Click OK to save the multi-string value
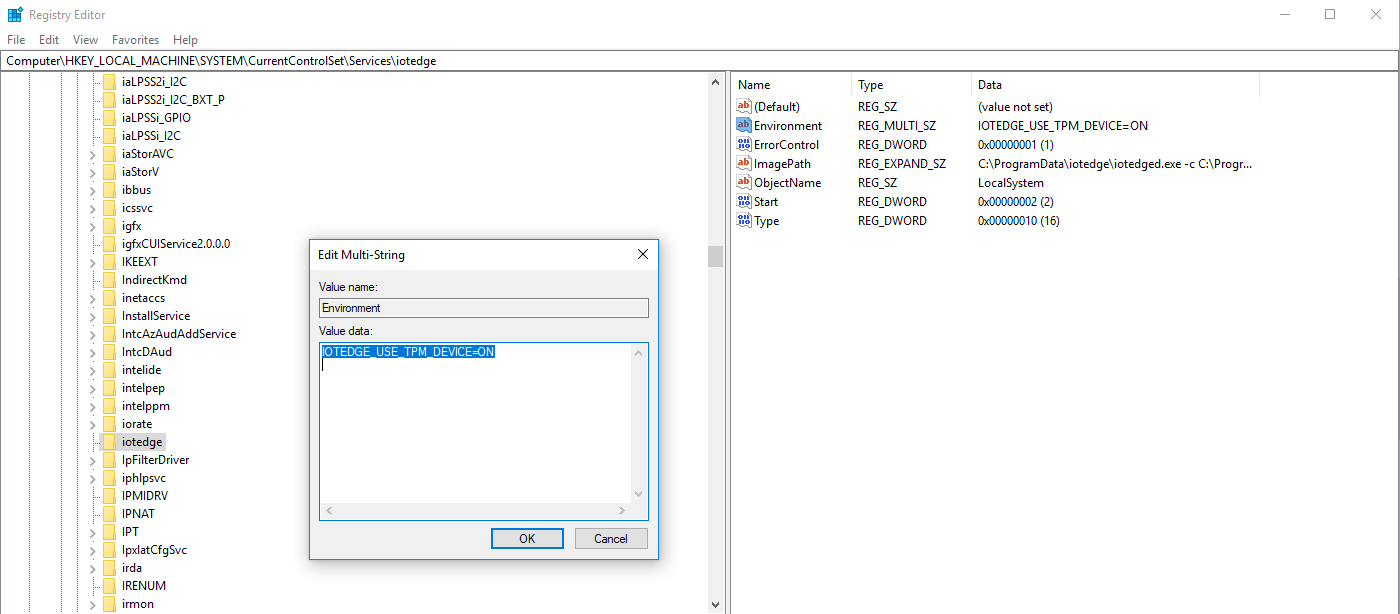 (x=527, y=538)
